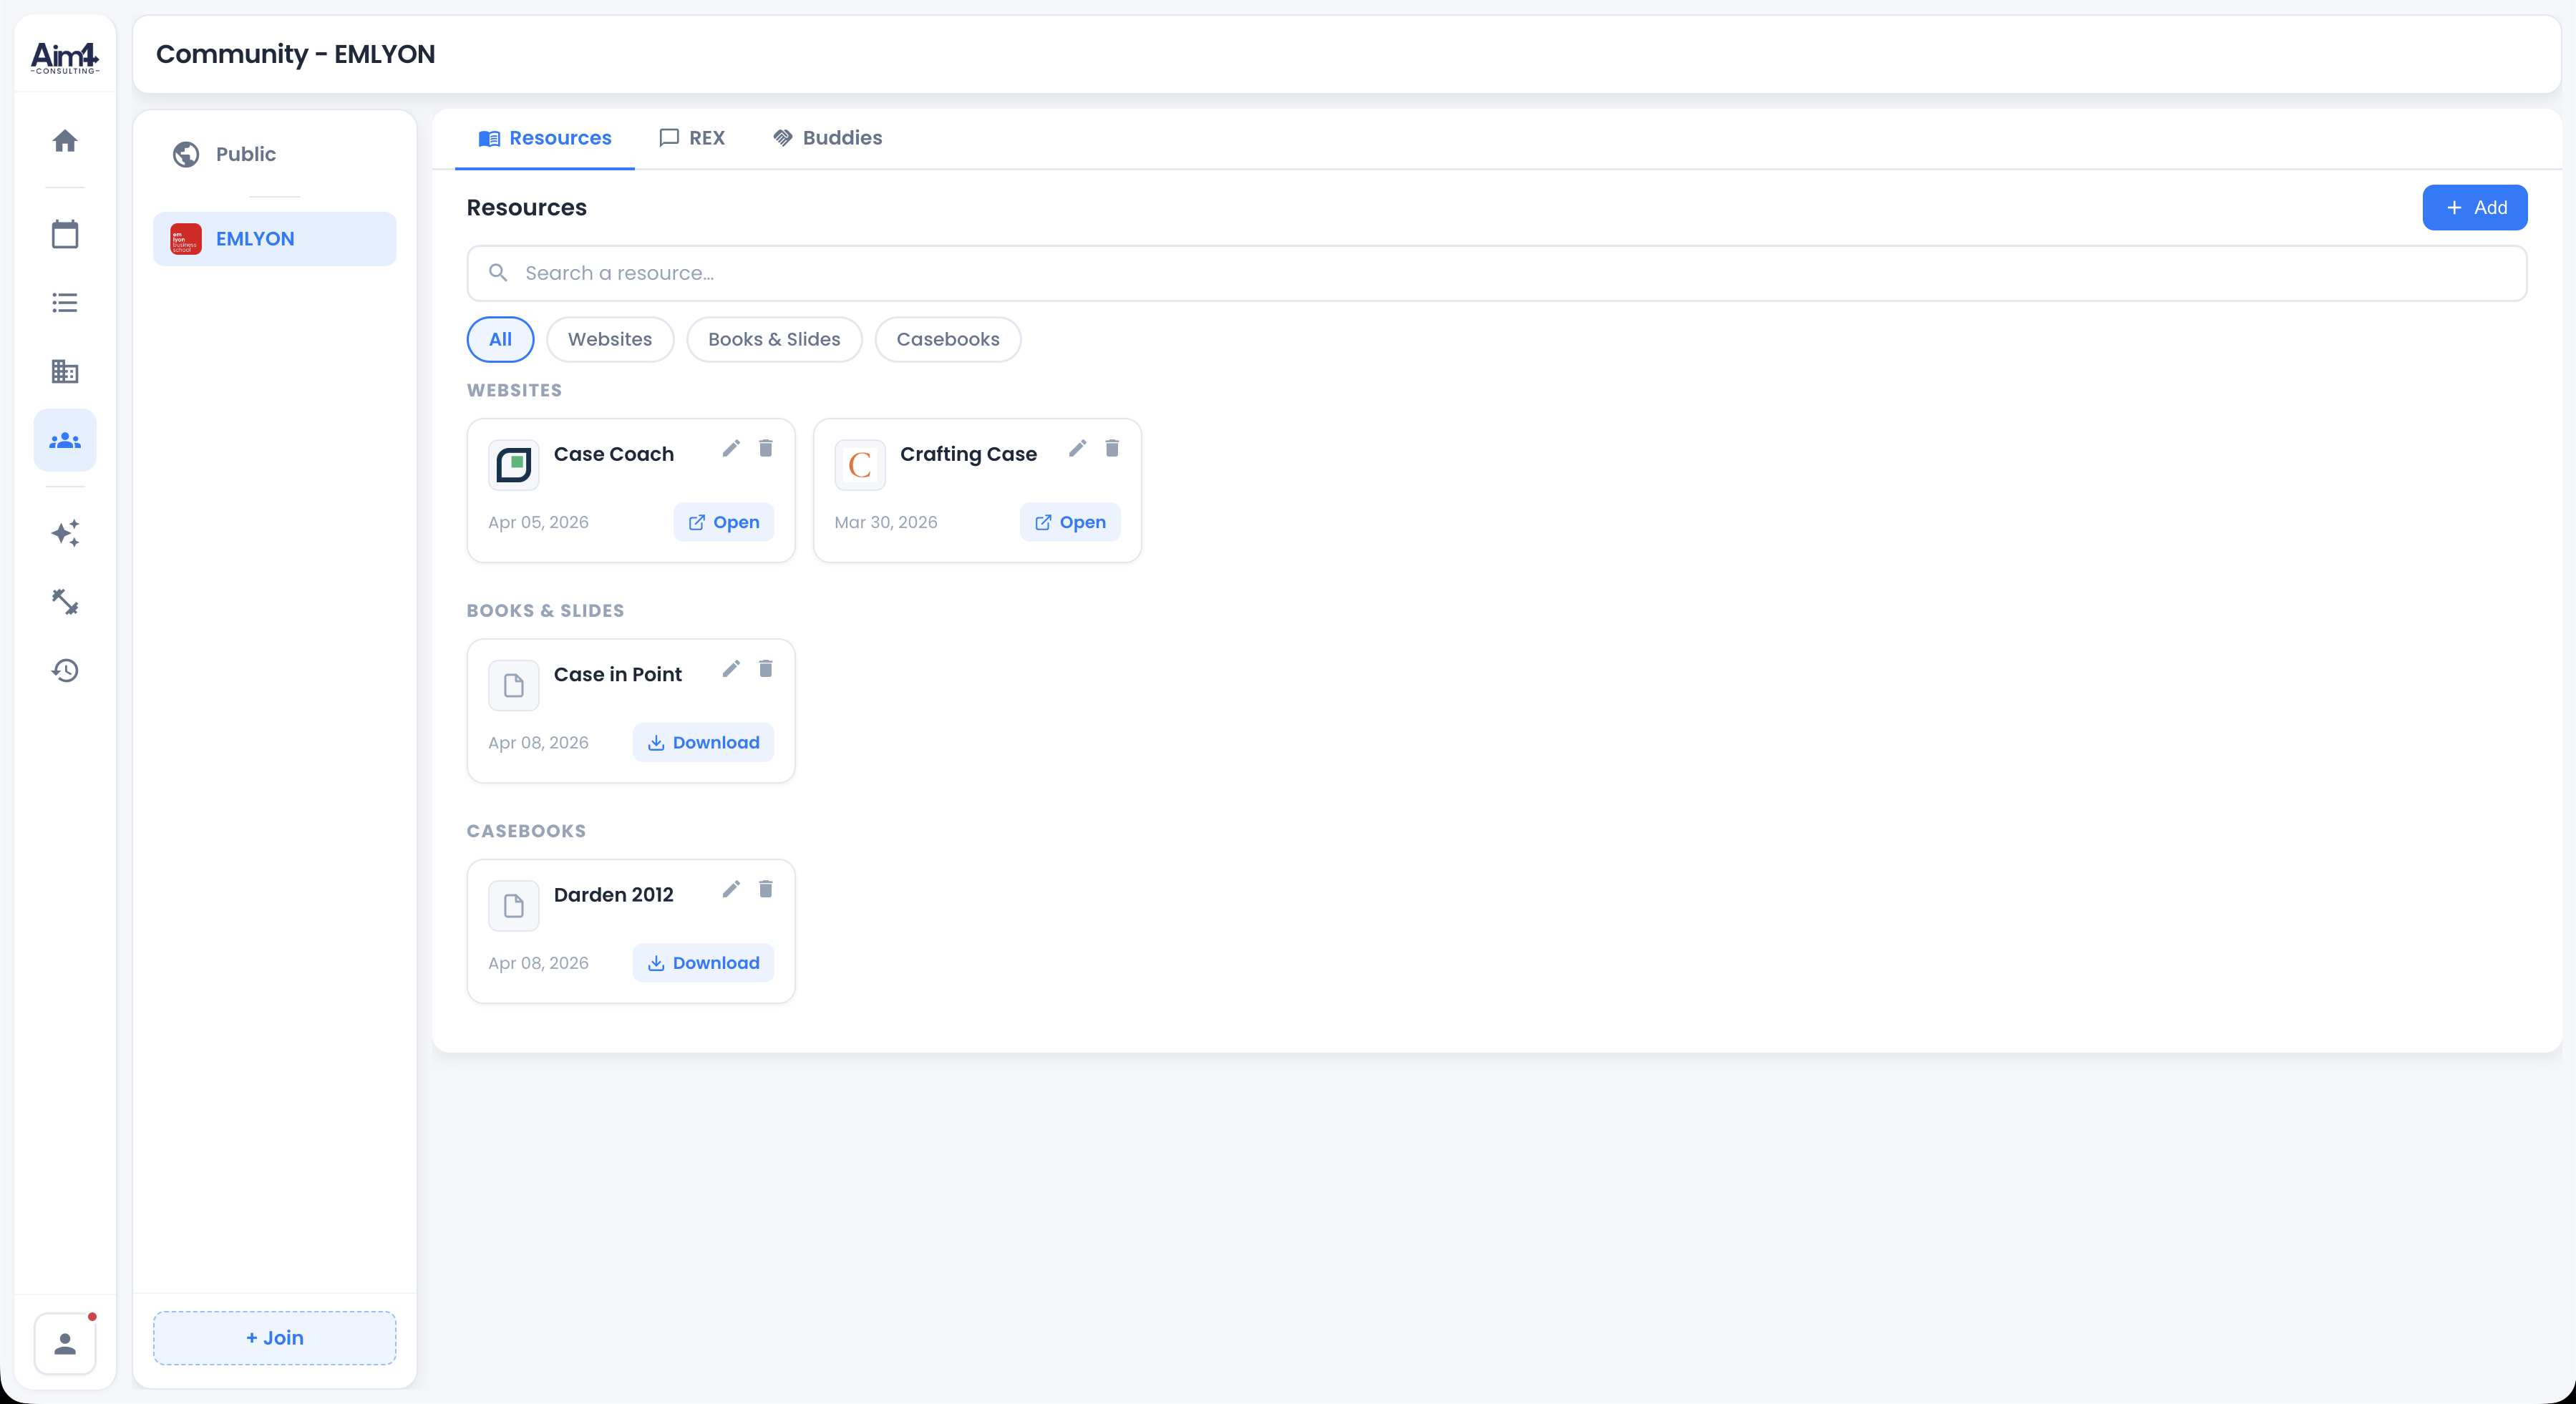Switch to the REX tab

click(692, 138)
